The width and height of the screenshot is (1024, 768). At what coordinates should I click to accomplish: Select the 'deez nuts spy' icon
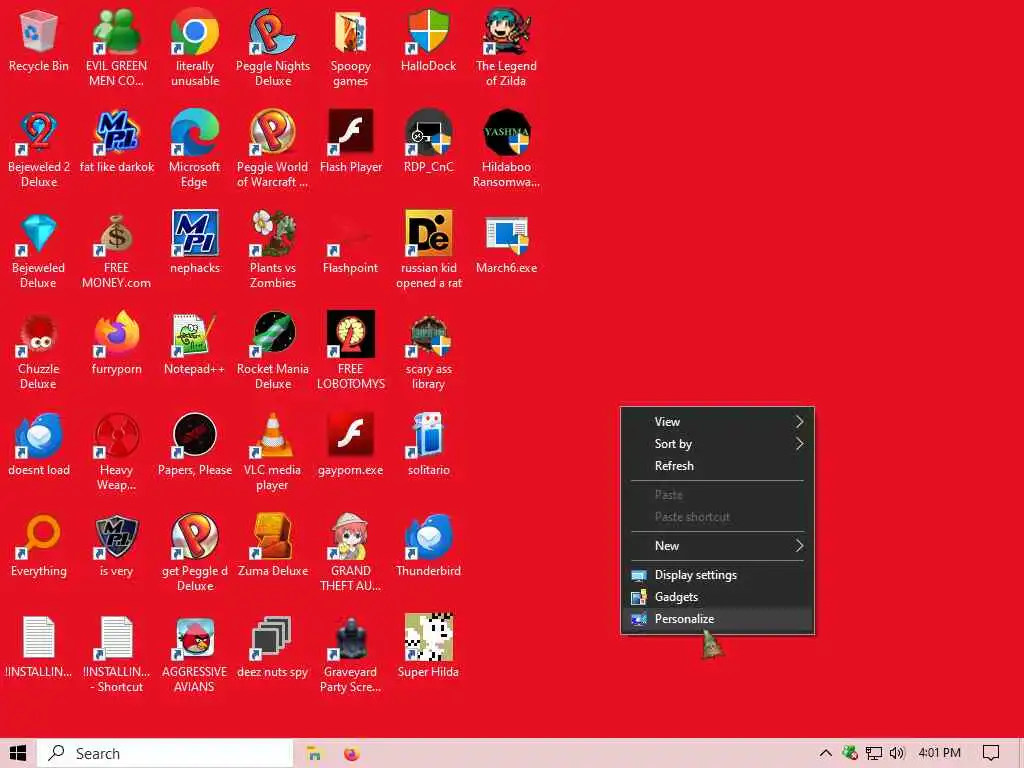tap(272, 637)
